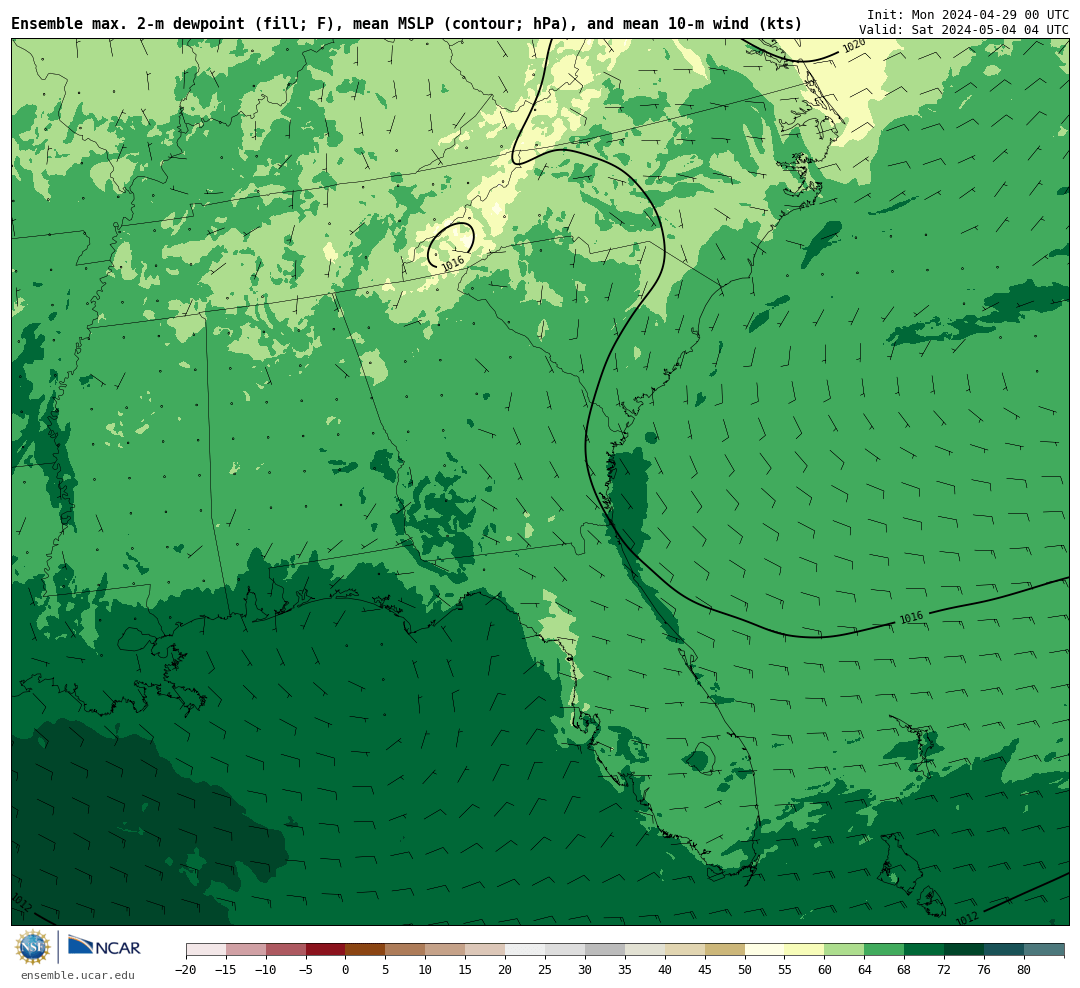Pick the tan swatch between 40 and 45

[x=685, y=949]
